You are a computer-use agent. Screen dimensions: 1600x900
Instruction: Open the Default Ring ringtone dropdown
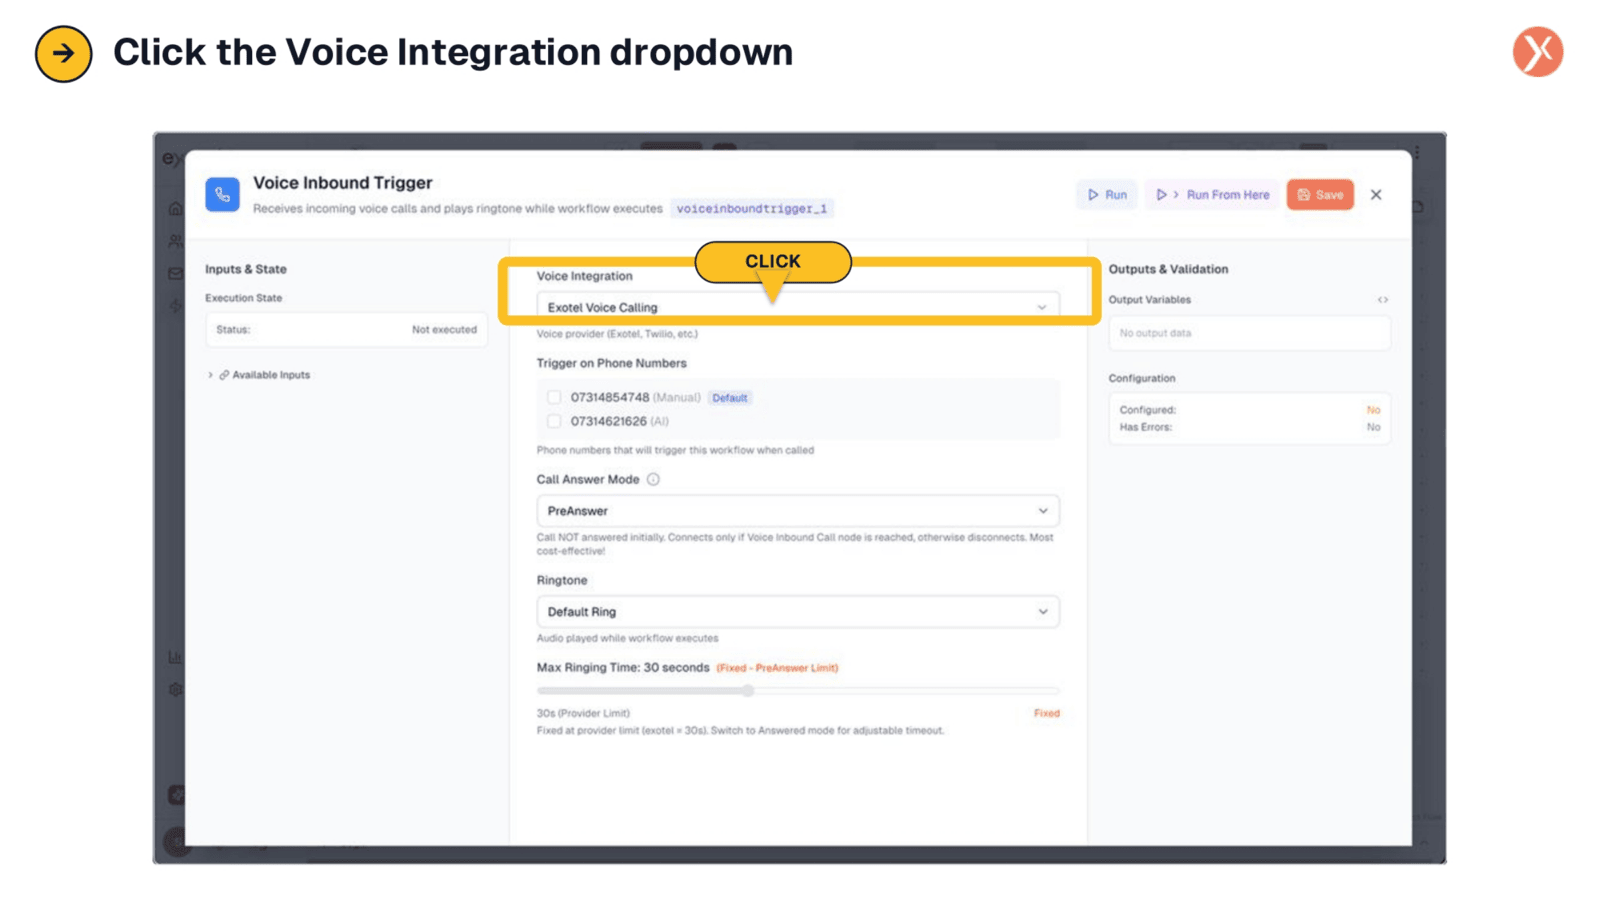click(797, 612)
